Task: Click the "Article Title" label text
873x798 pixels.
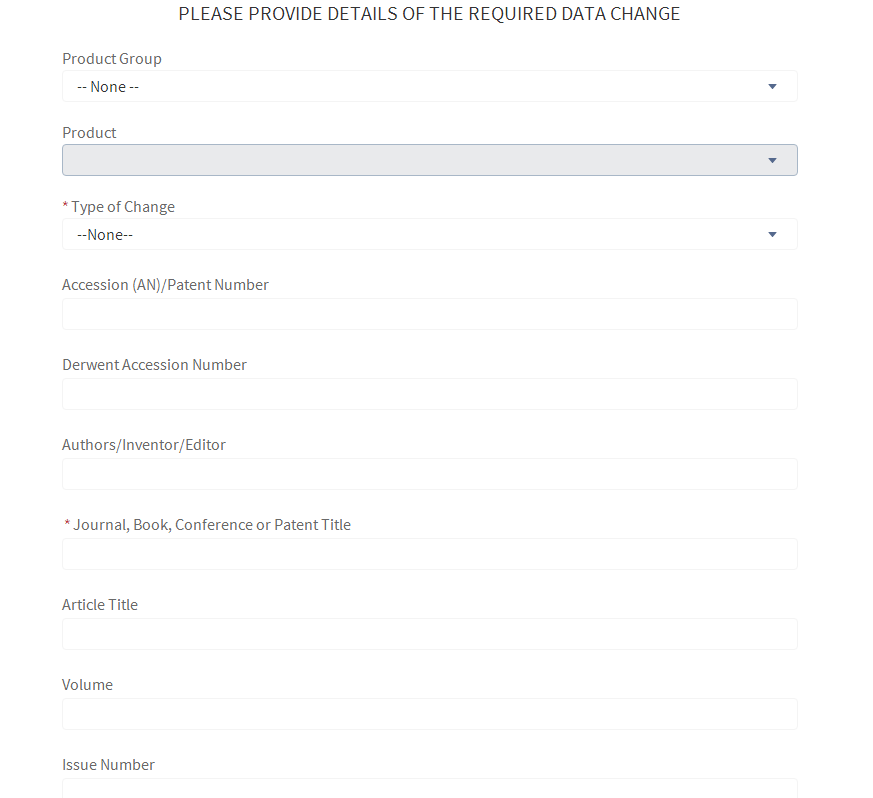Action: coord(100,605)
